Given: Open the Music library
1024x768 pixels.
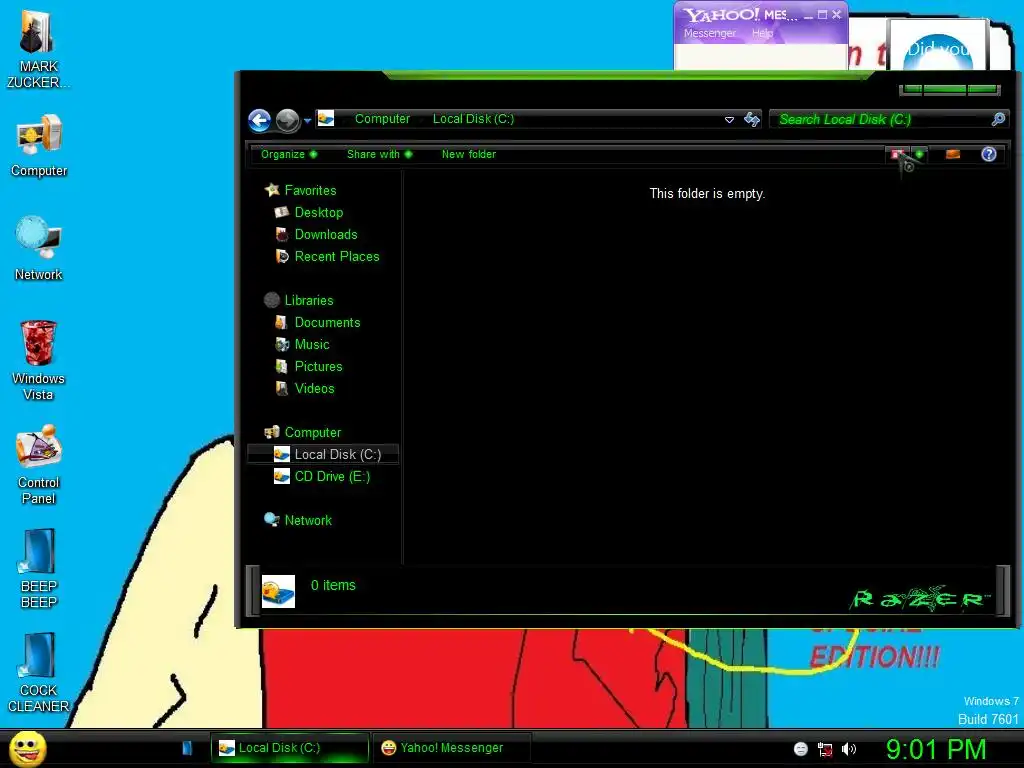Looking at the screenshot, I should click(312, 345).
